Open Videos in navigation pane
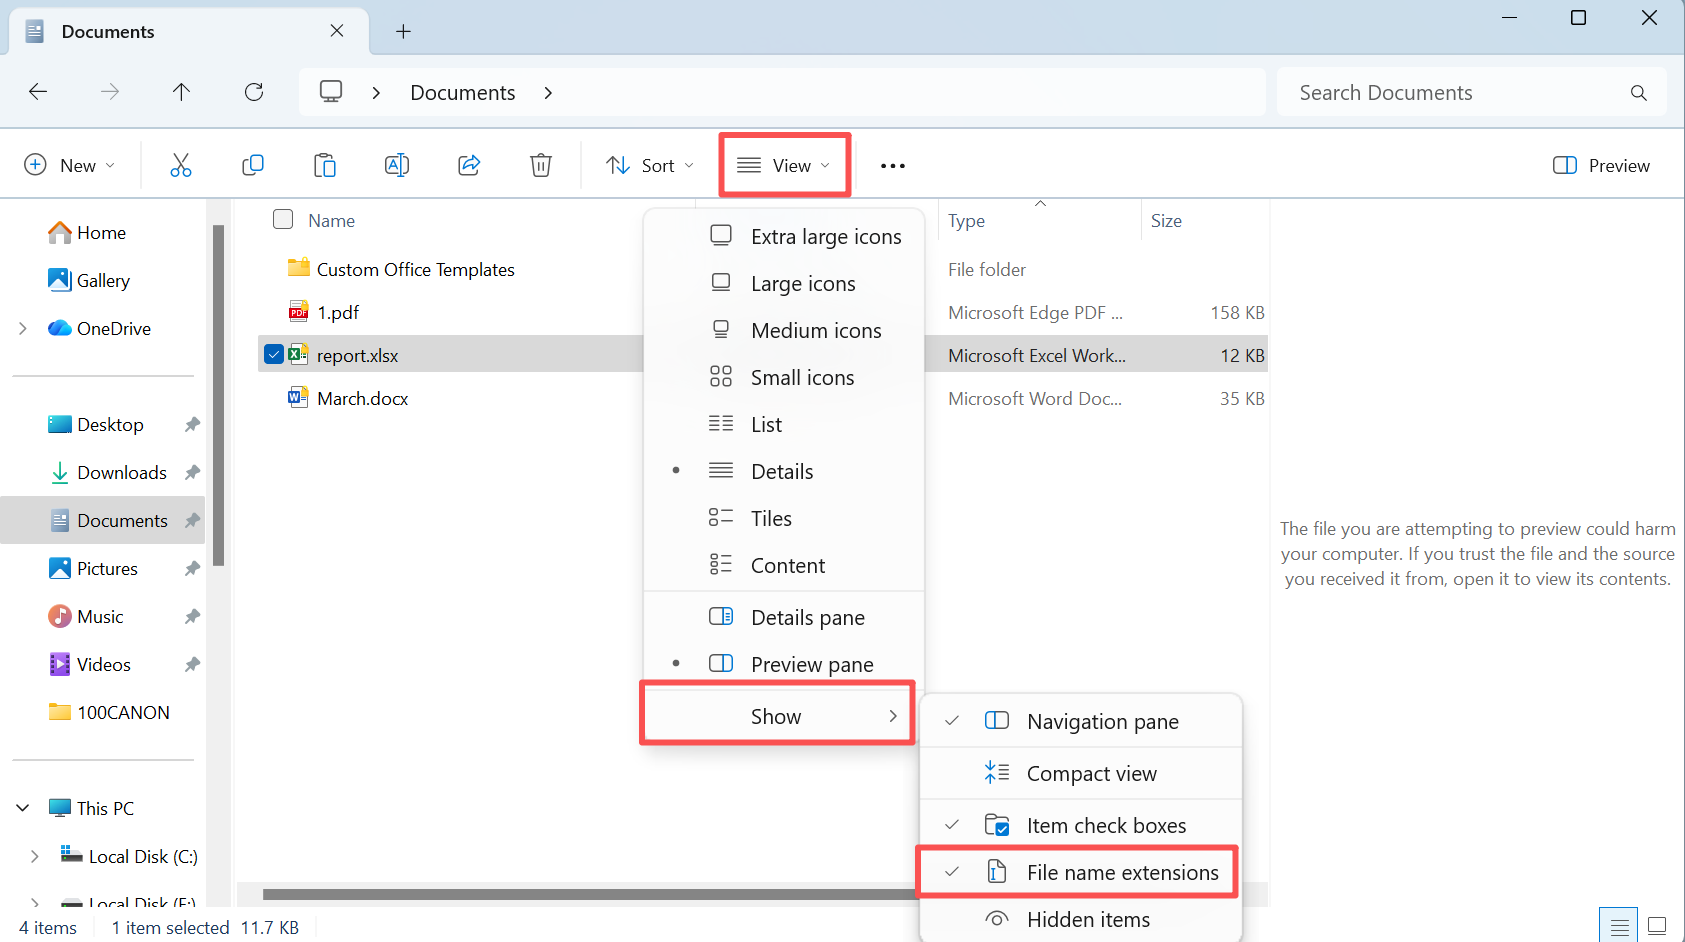The width and height of the screenshot is (1685, 942). pyautogui.click(x=90, y=664)
